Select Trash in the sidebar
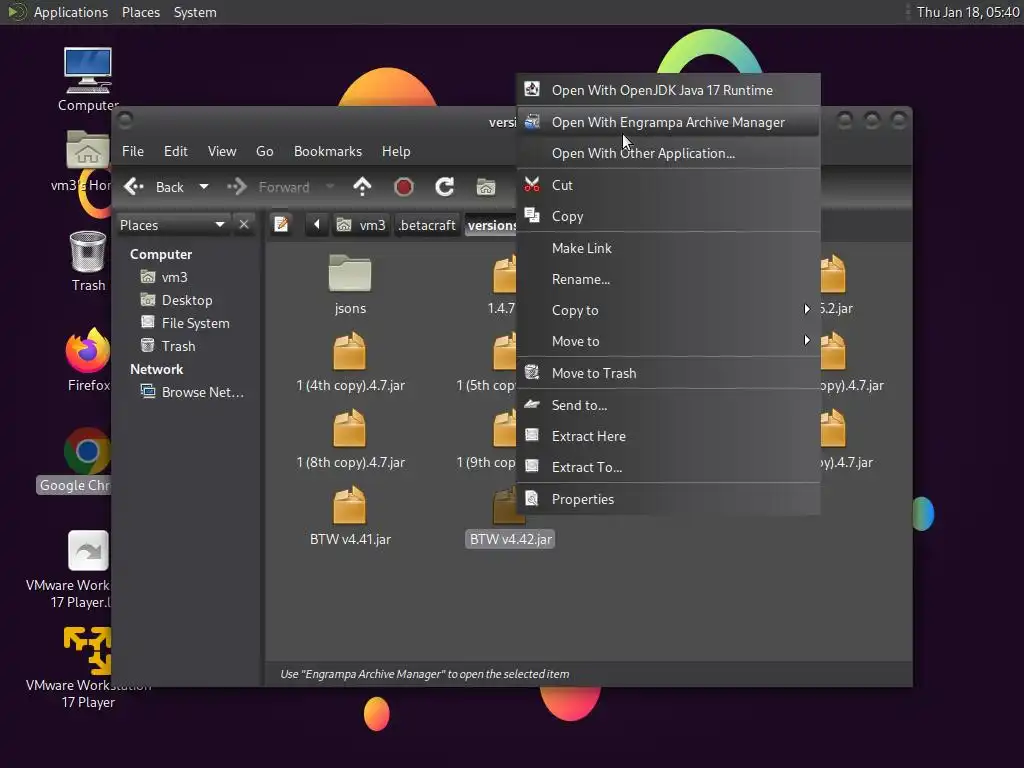The width and height of the screenshot is (1024, 768). coord(168,346)
